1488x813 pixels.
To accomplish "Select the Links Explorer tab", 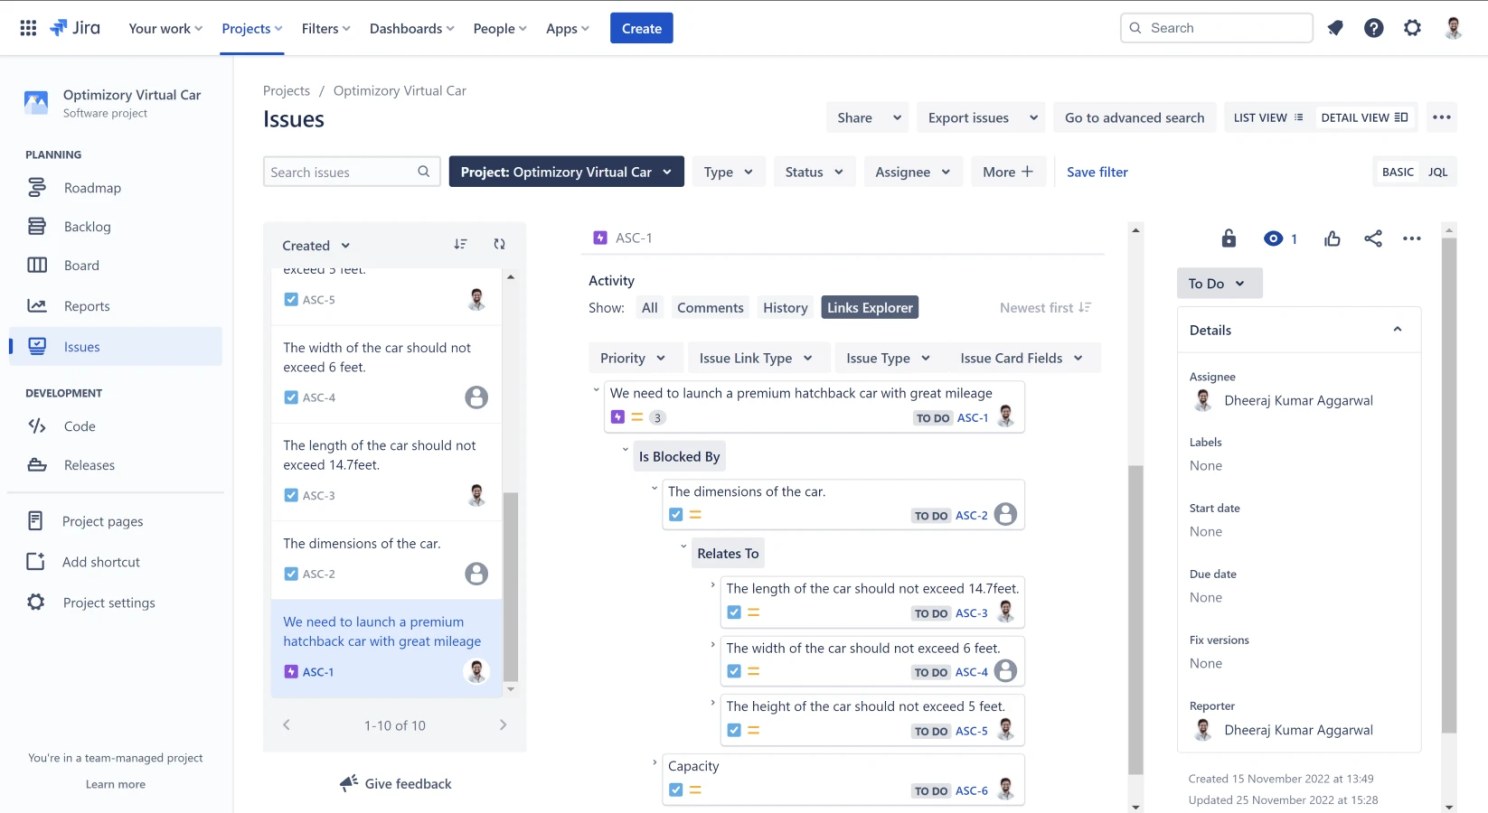I will point(870,308).
